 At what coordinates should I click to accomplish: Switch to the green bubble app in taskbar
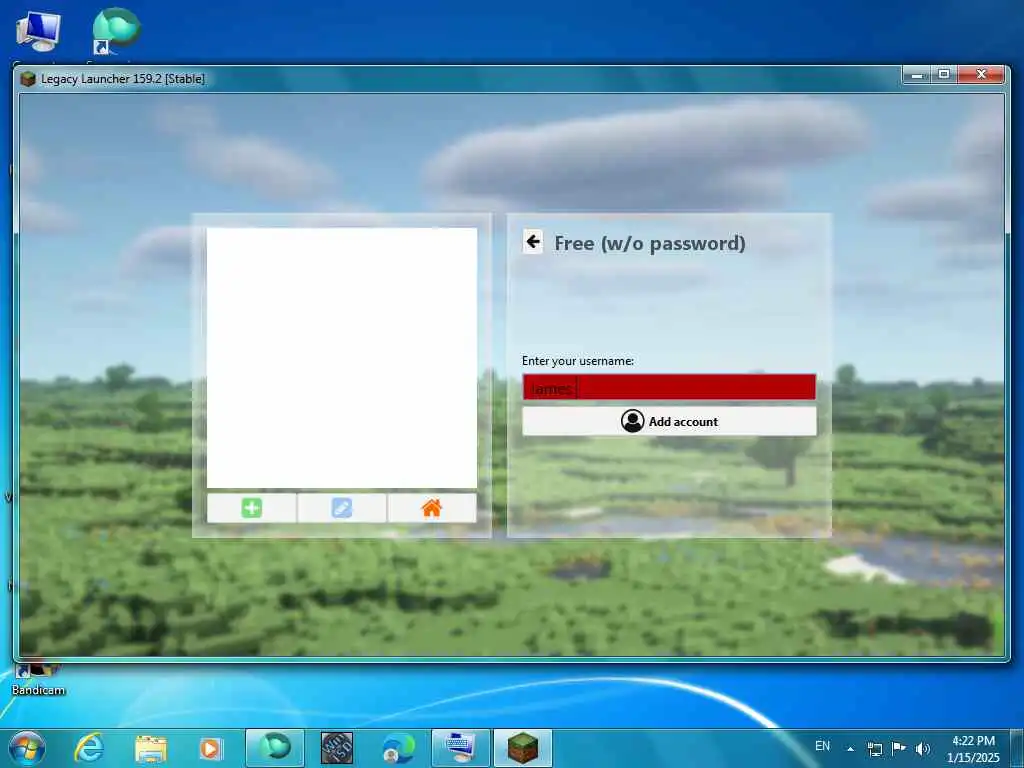click(x=274, y=748)
